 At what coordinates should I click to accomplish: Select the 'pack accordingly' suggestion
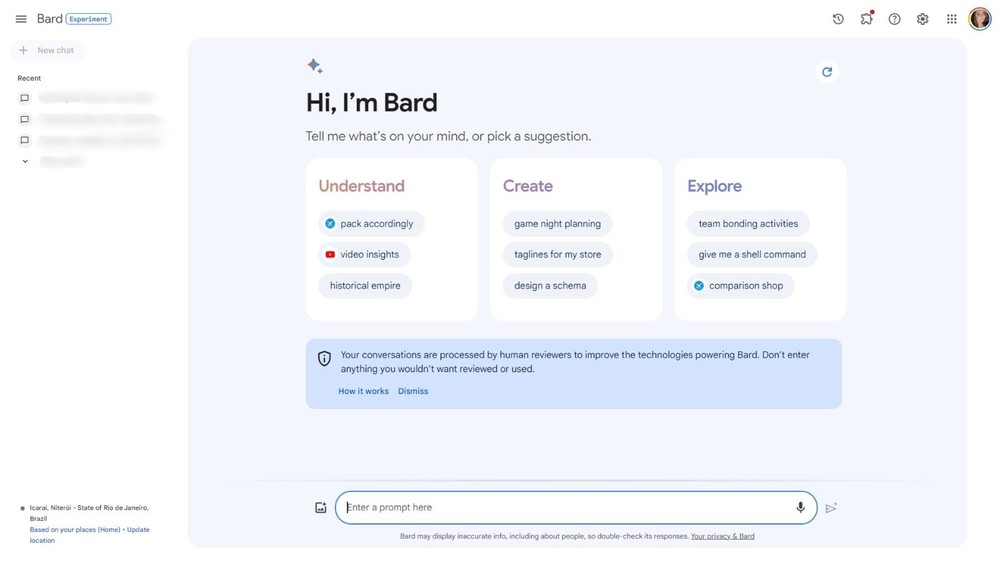coord(371,224)
